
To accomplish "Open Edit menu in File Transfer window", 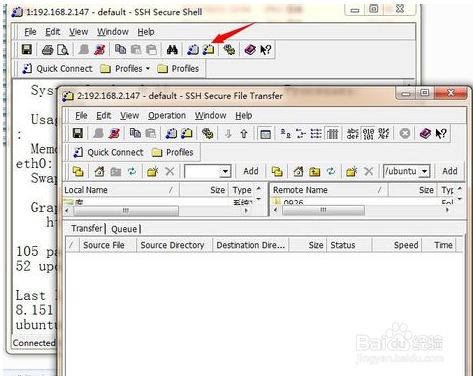I will point(103,115).
